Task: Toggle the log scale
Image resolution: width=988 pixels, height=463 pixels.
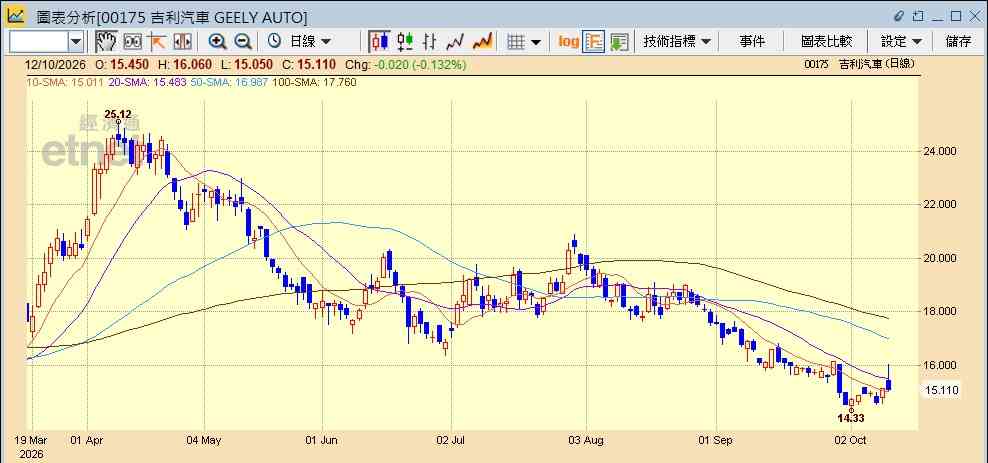Action: pyautogui.click(x=568, y=42)
